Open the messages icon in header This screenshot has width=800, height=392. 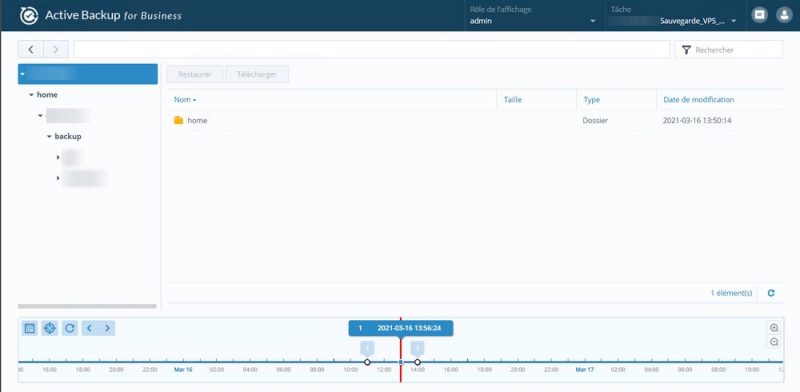coord(760,15)
